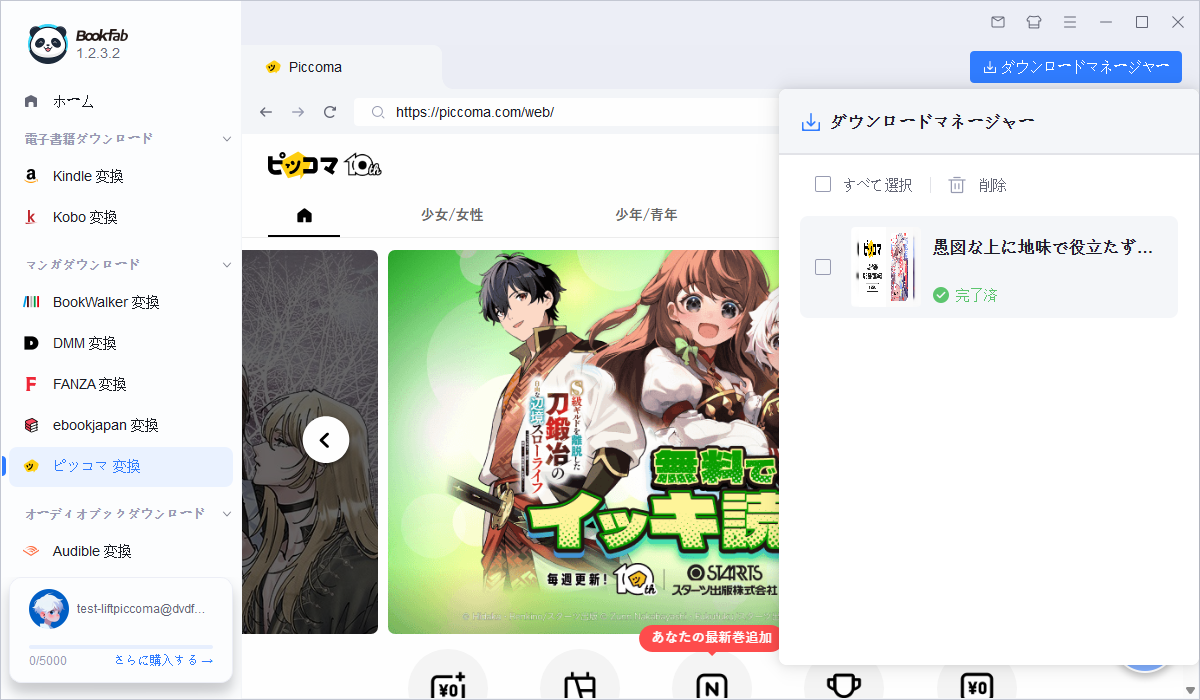The height and width of the screenshot is (700, 1200).
Task: Click the Home house icon in sidebar
Action: (x=31, y=101)
